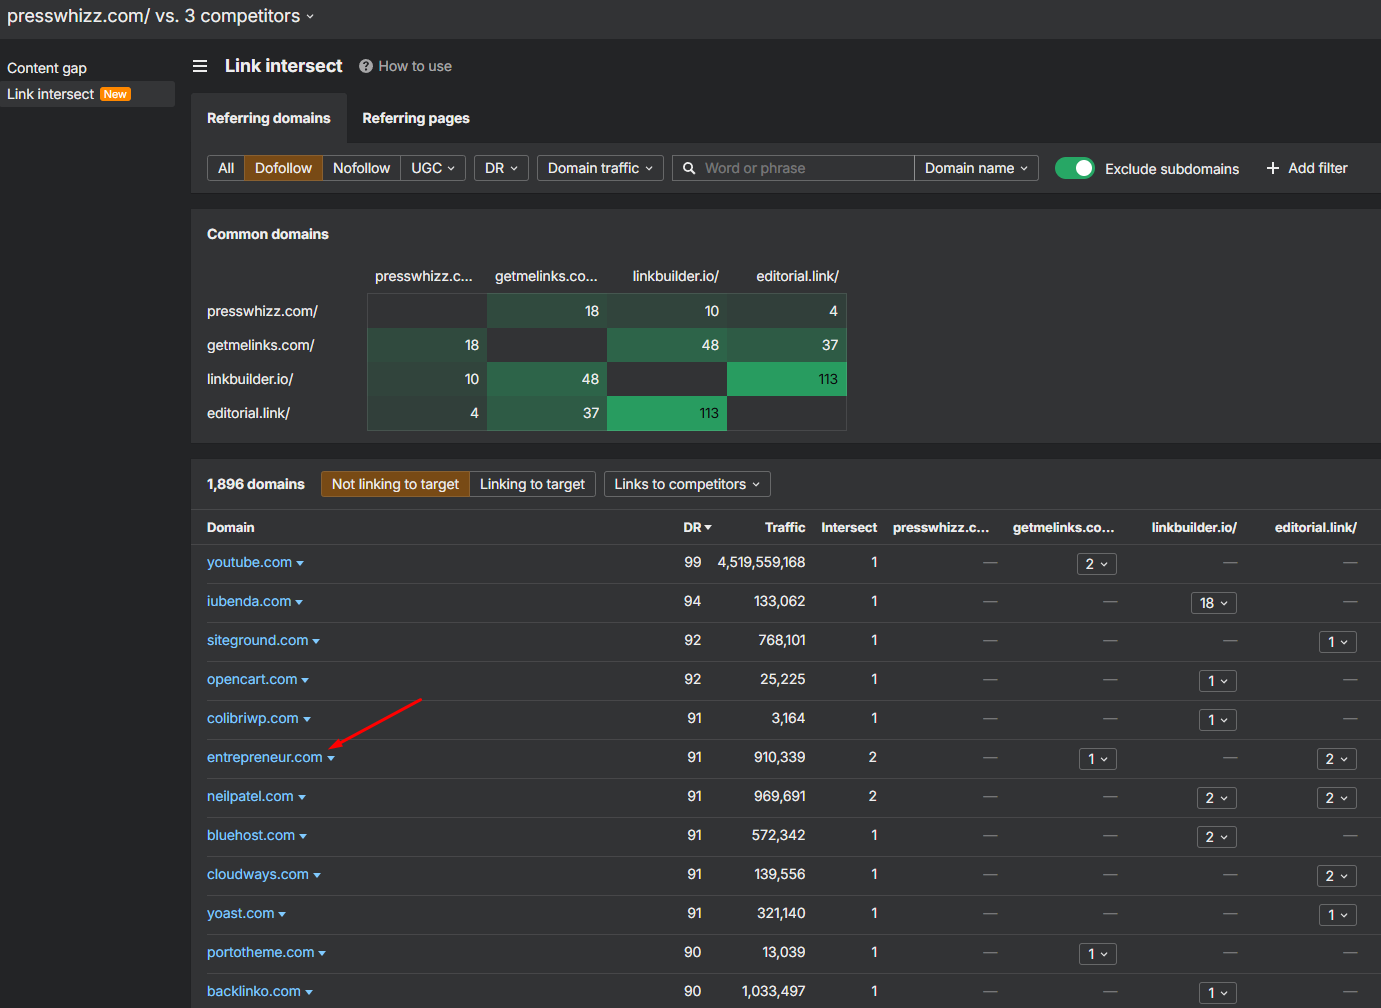Click the plus icon for Add filter
The image size is (1381, 1008).
point(1273,168)
